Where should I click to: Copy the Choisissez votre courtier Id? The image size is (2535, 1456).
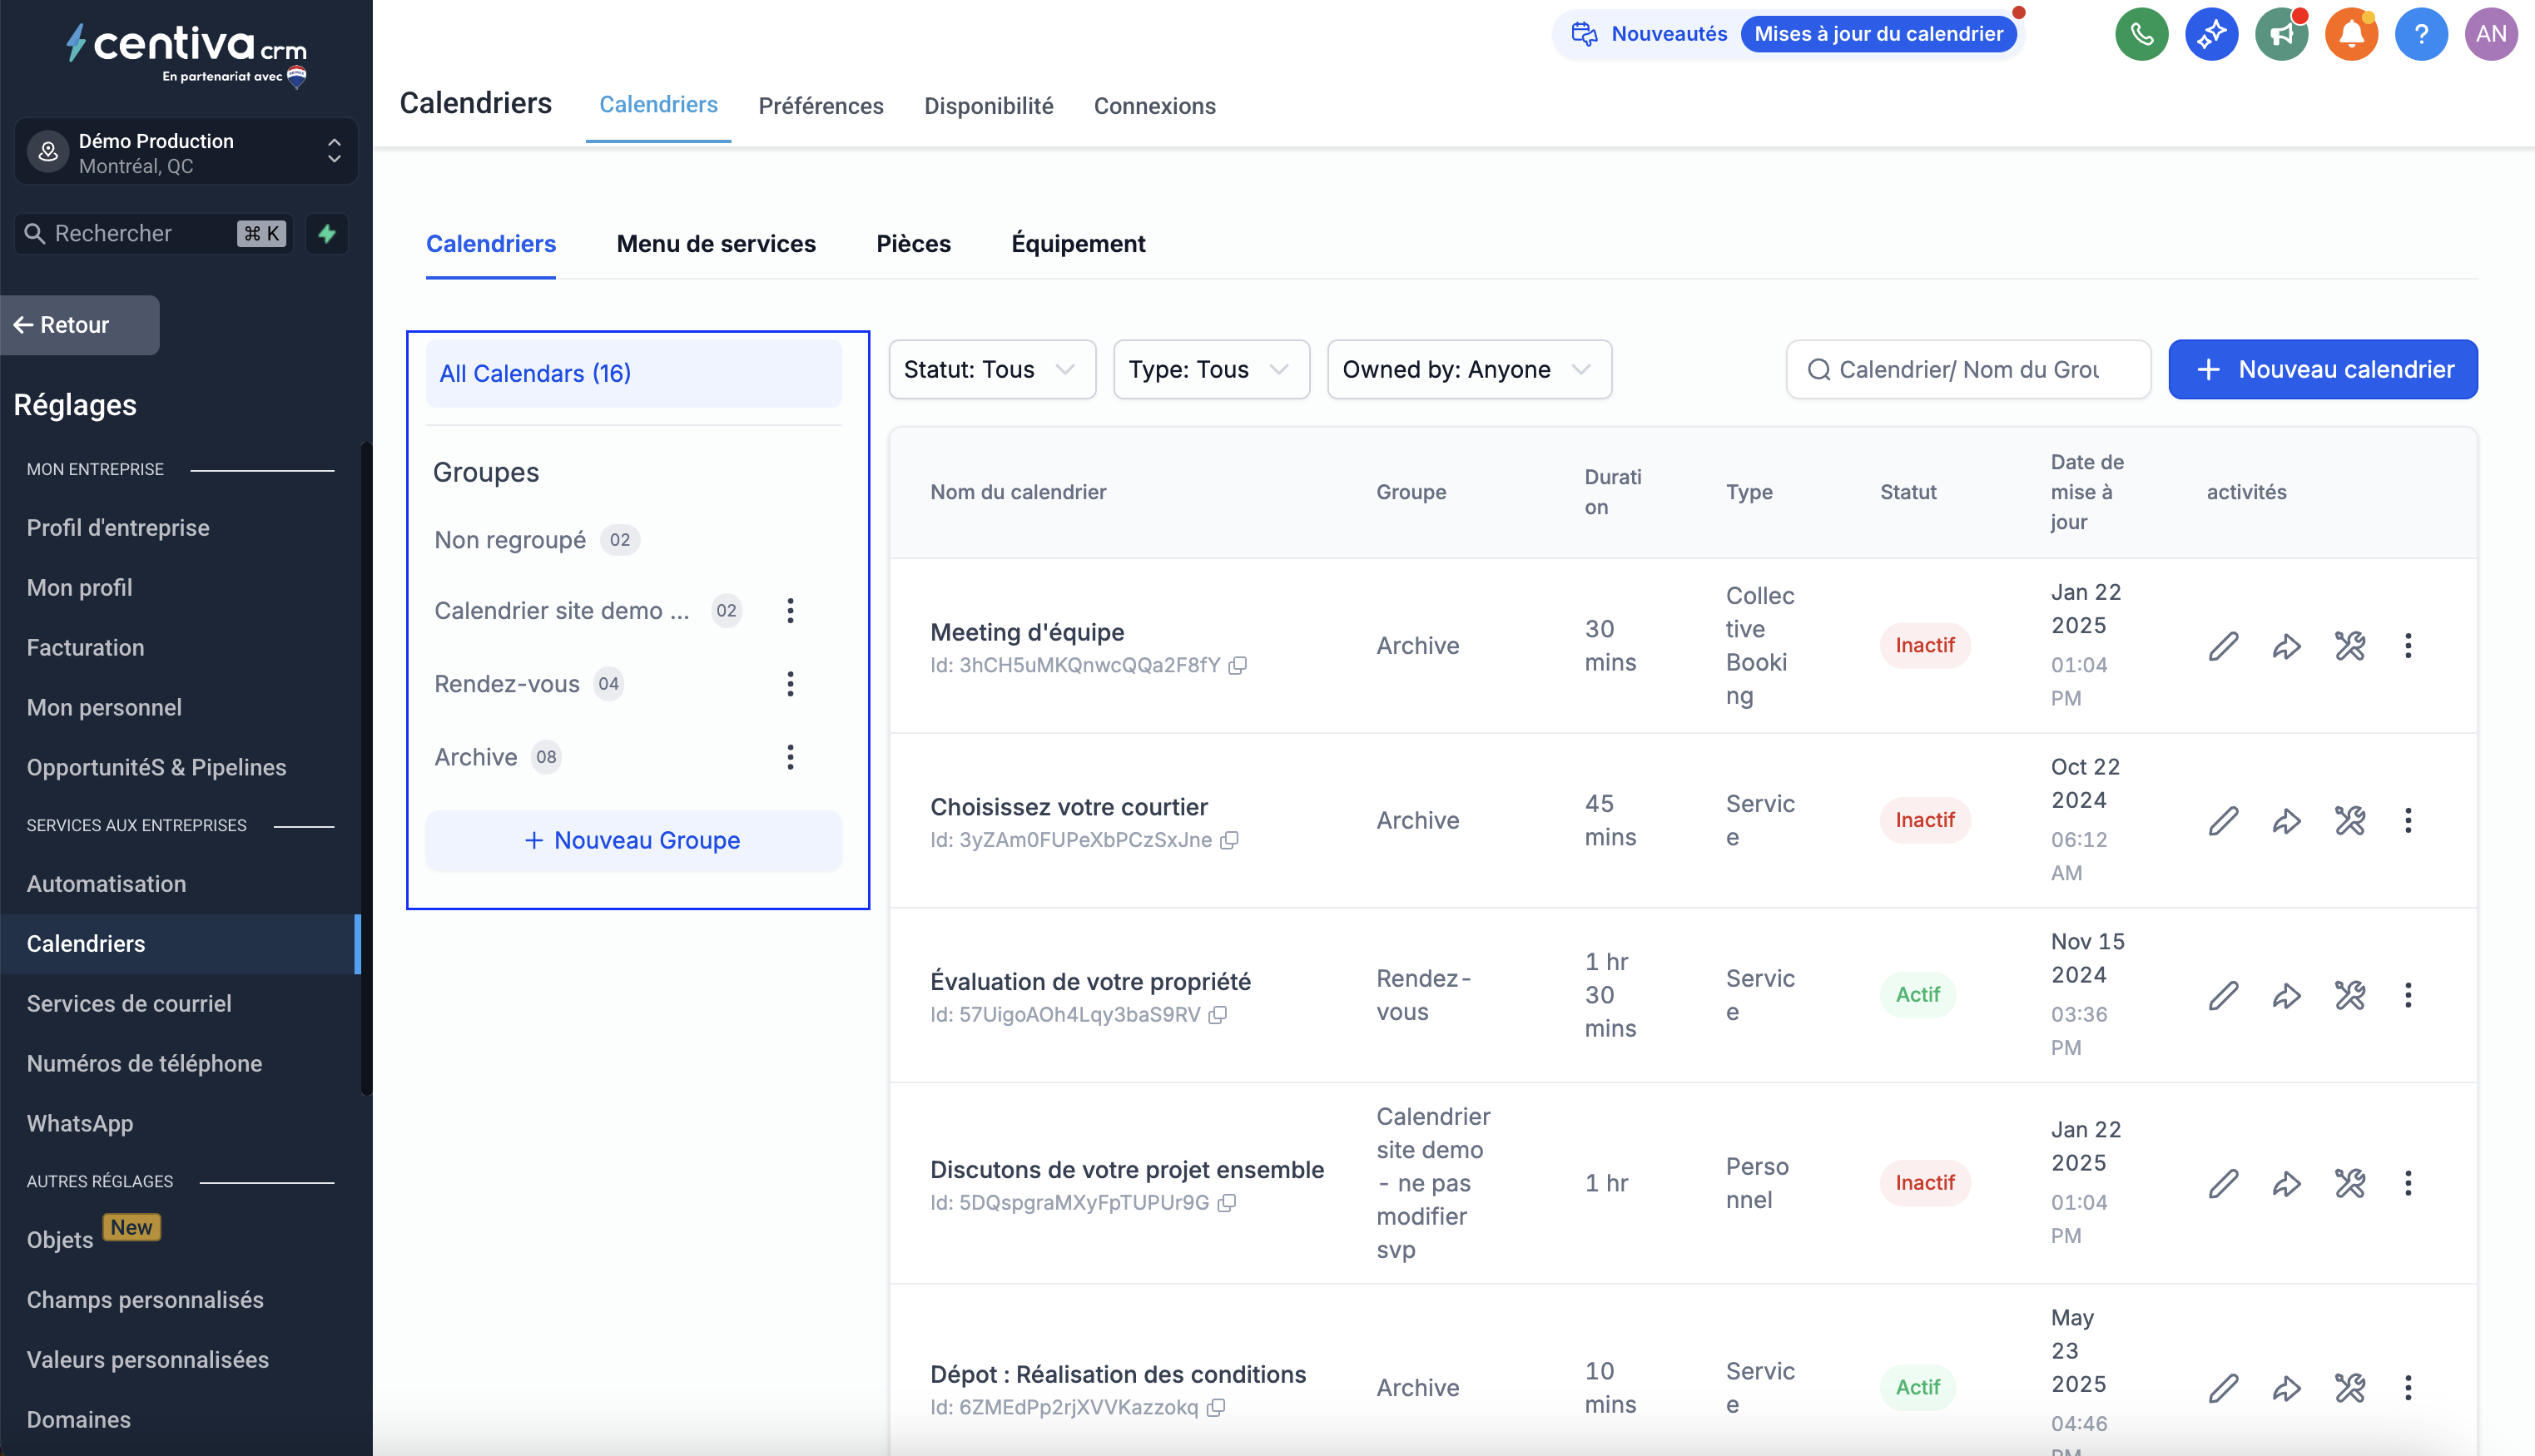(1230, 840)
